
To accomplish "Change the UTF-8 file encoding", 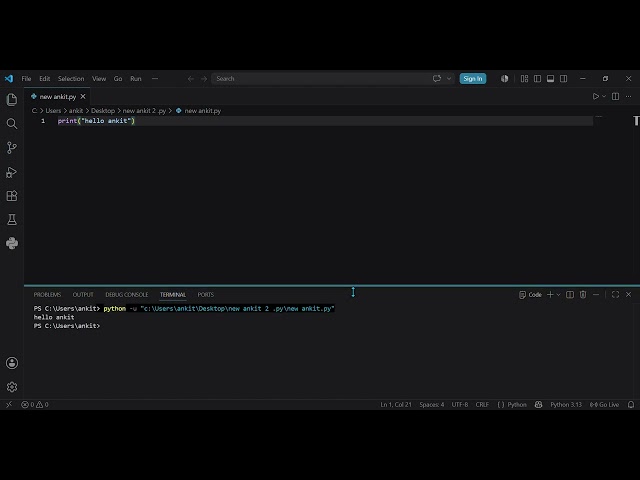I will pos(460,404).
